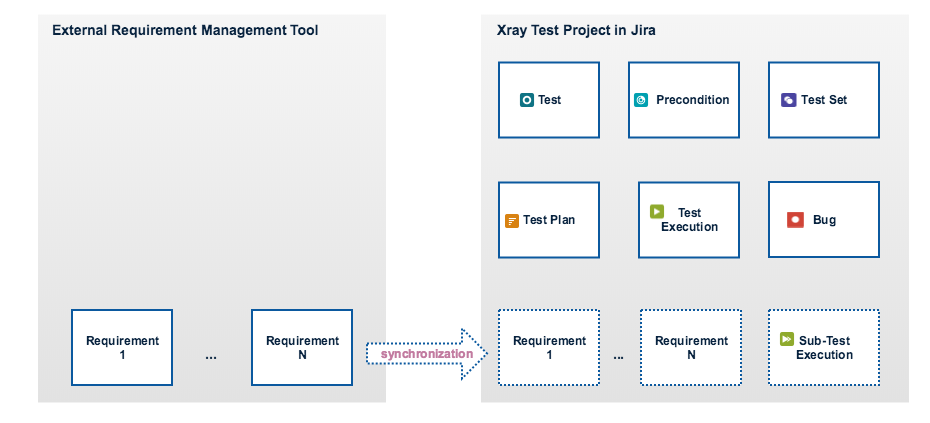Click the Xray Test Project in Jira heading
This screenshot has width=930, height=423.
pyautogui.click(x=576, y=30)
